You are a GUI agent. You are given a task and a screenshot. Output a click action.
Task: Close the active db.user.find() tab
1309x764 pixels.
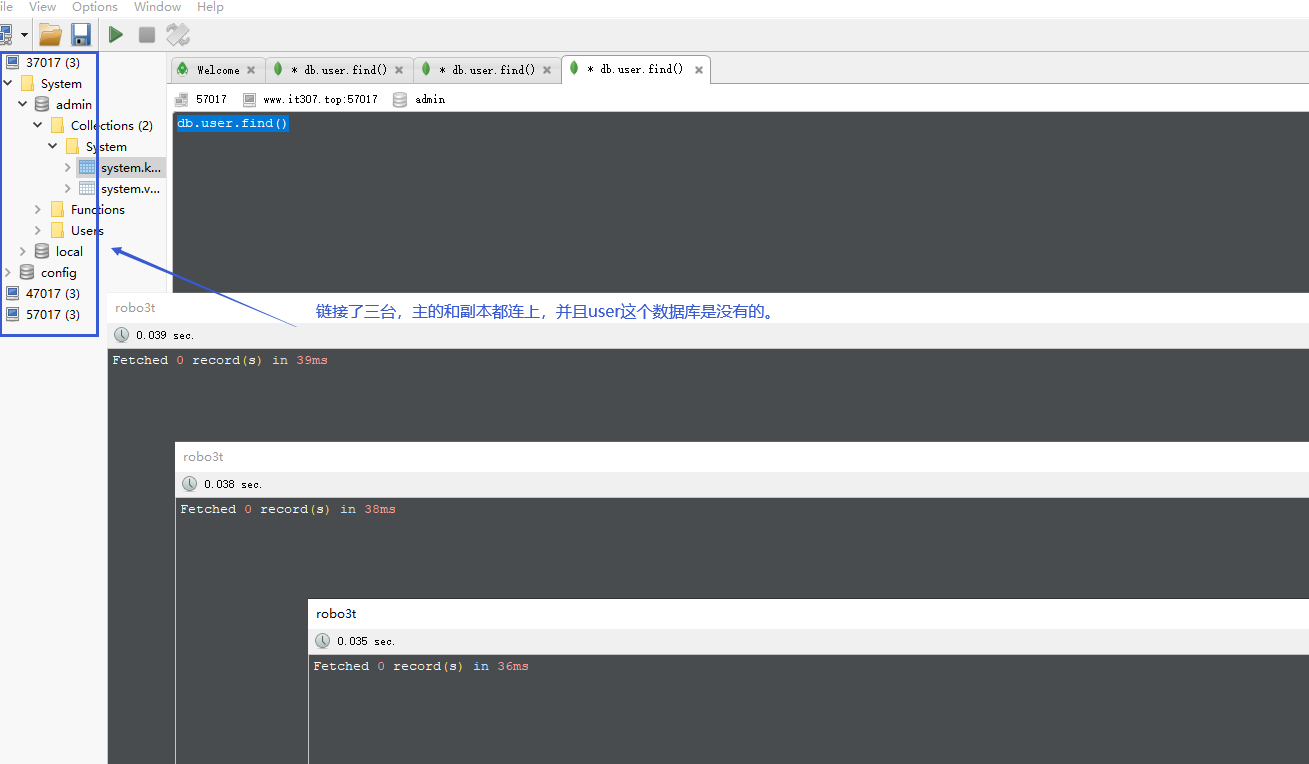(x=699, y=70)
